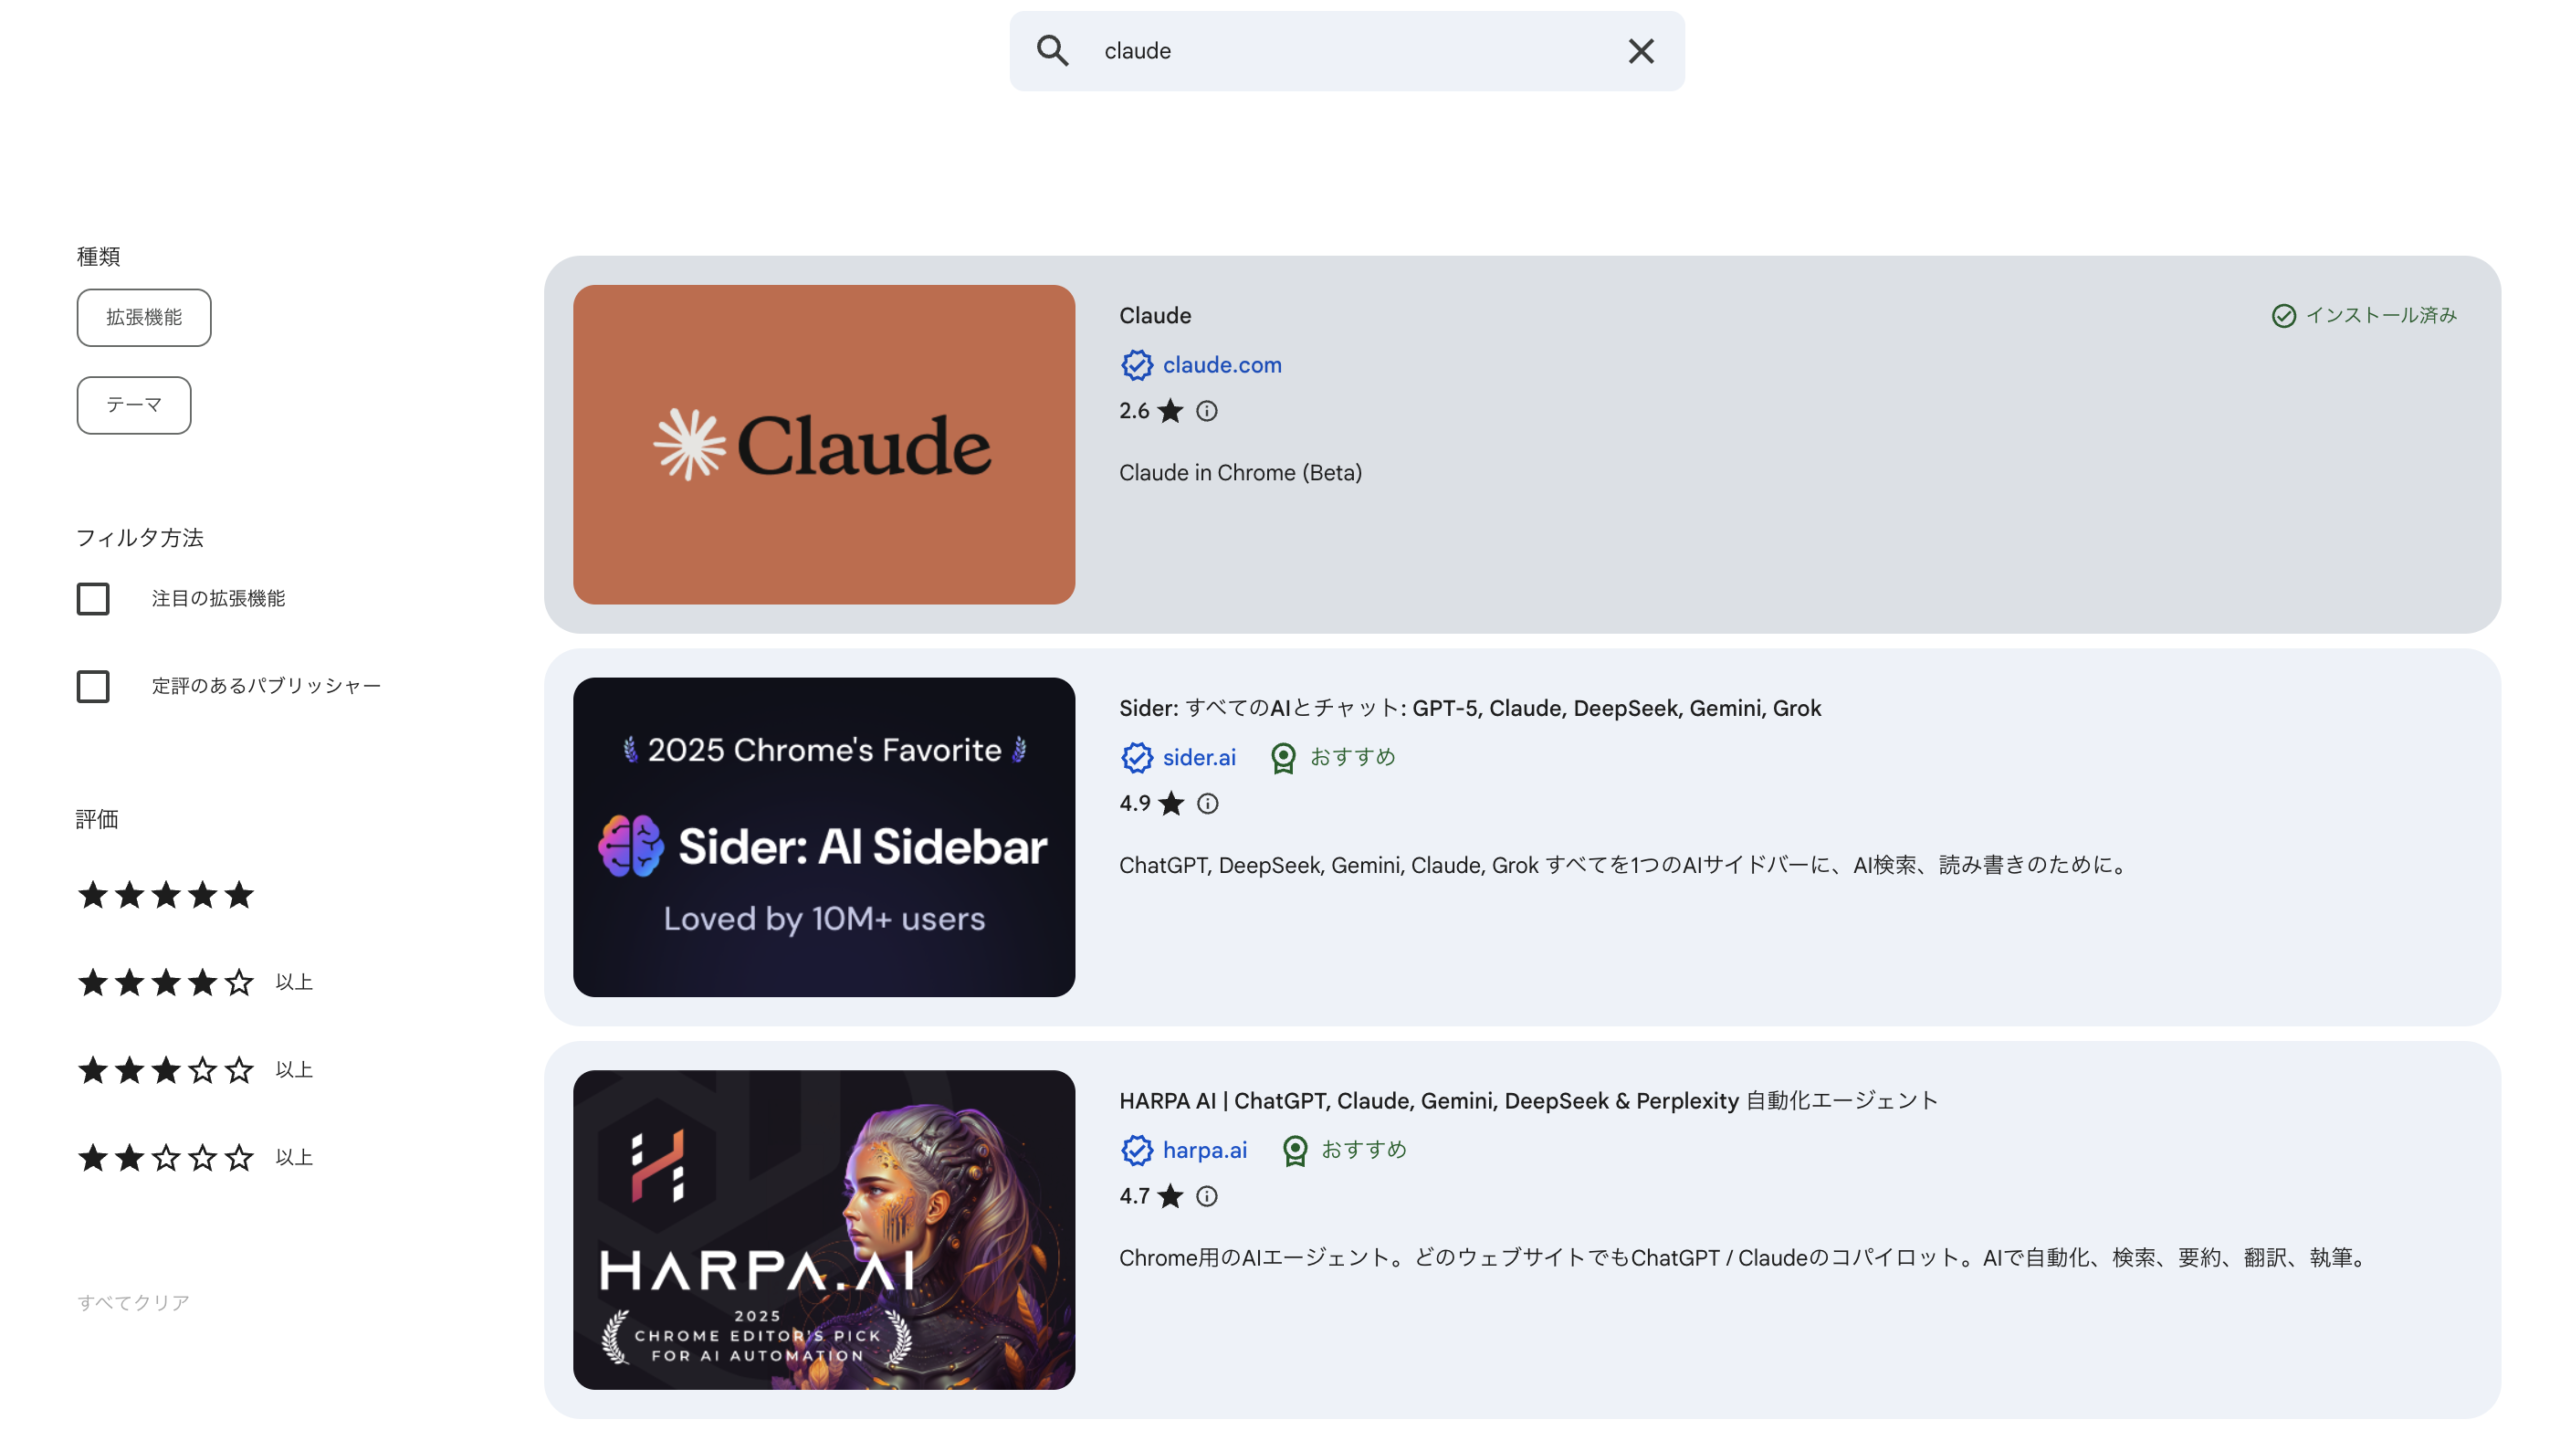Click the 4.7 rating value
The image size is (2560, 1430).
tap(1134, 1196)
